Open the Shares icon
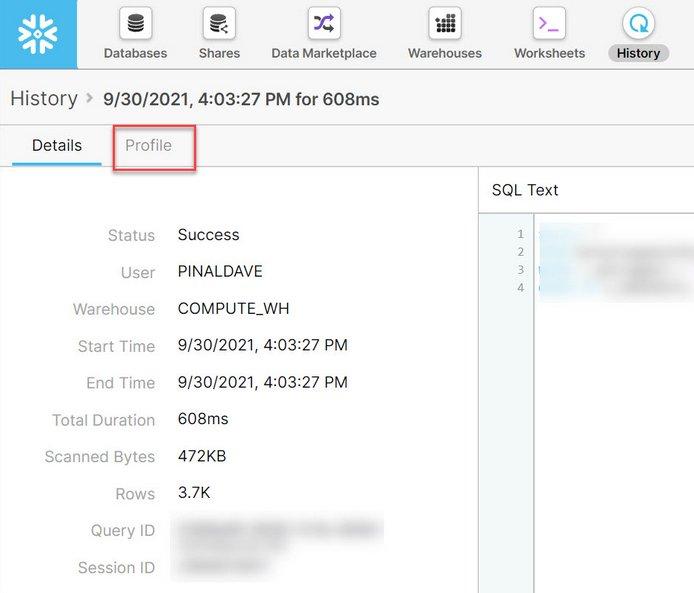 pyautogui.click(x=219, y=23)
